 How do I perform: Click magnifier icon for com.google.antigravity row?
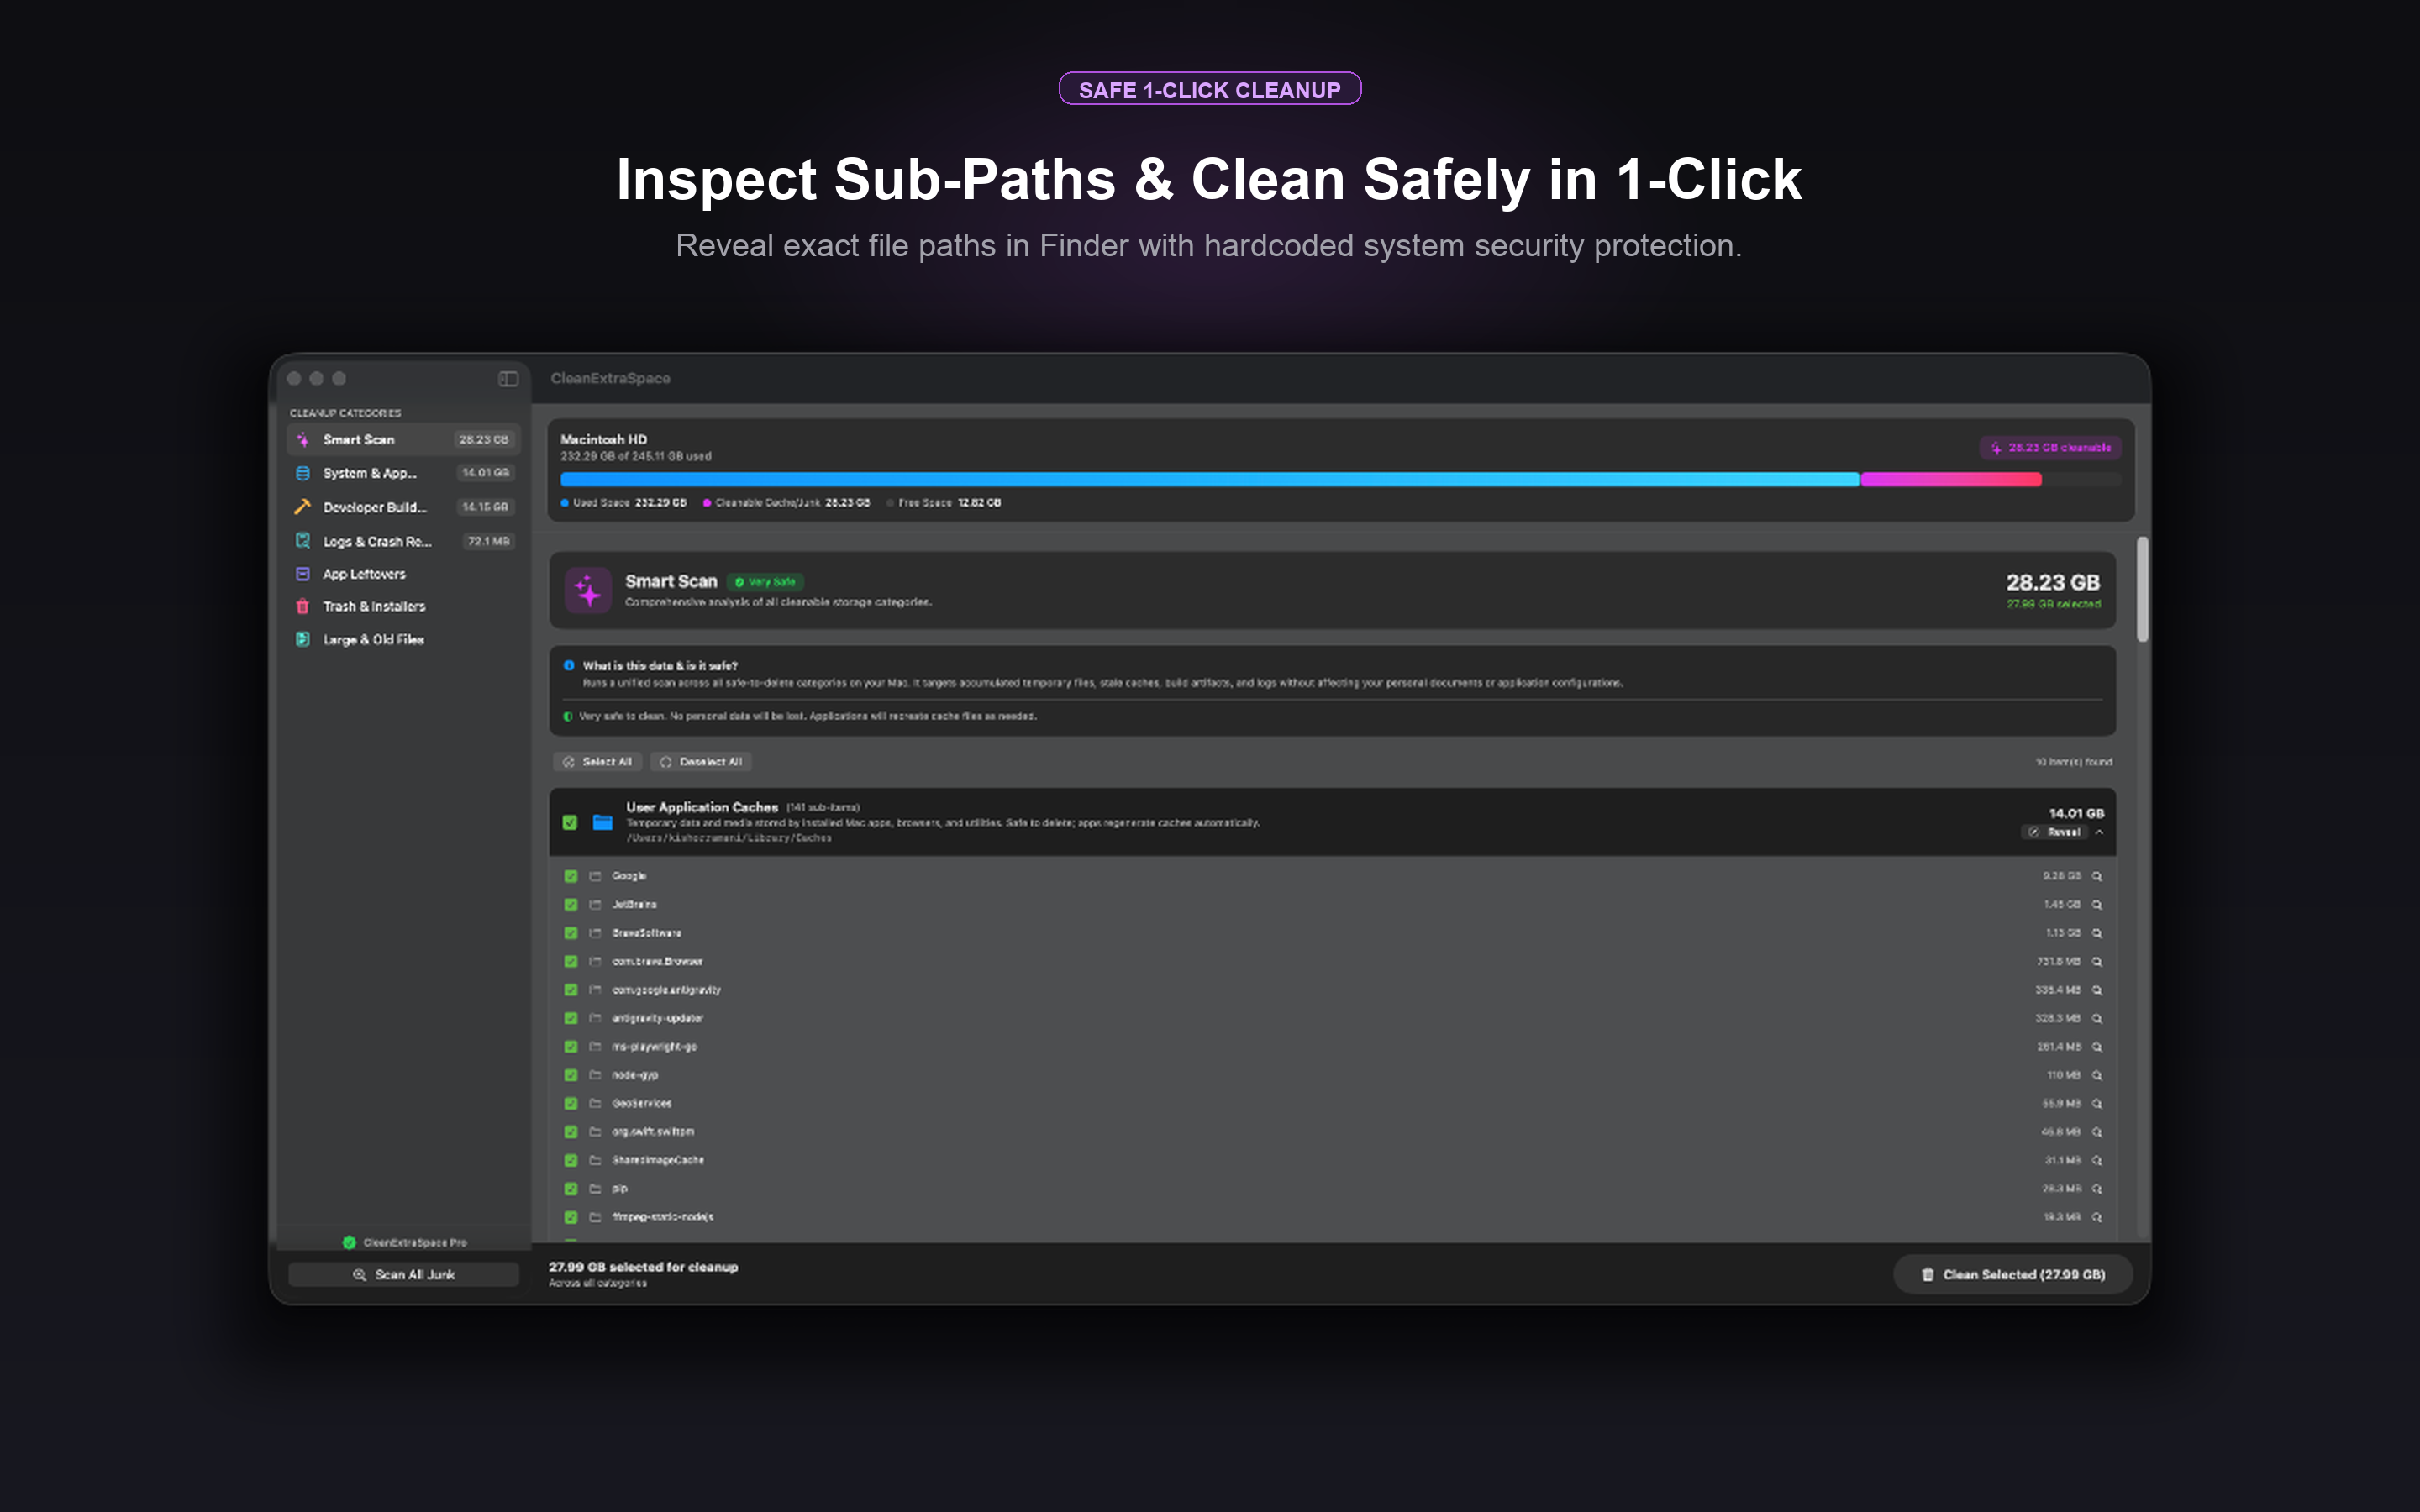pyautogui.click(x=2097, y=990)
